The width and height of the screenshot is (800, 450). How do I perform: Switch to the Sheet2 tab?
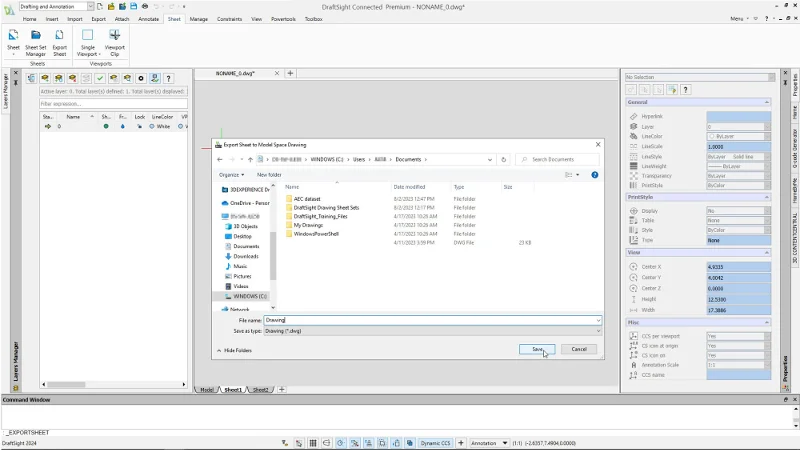[x=260, y=389]
